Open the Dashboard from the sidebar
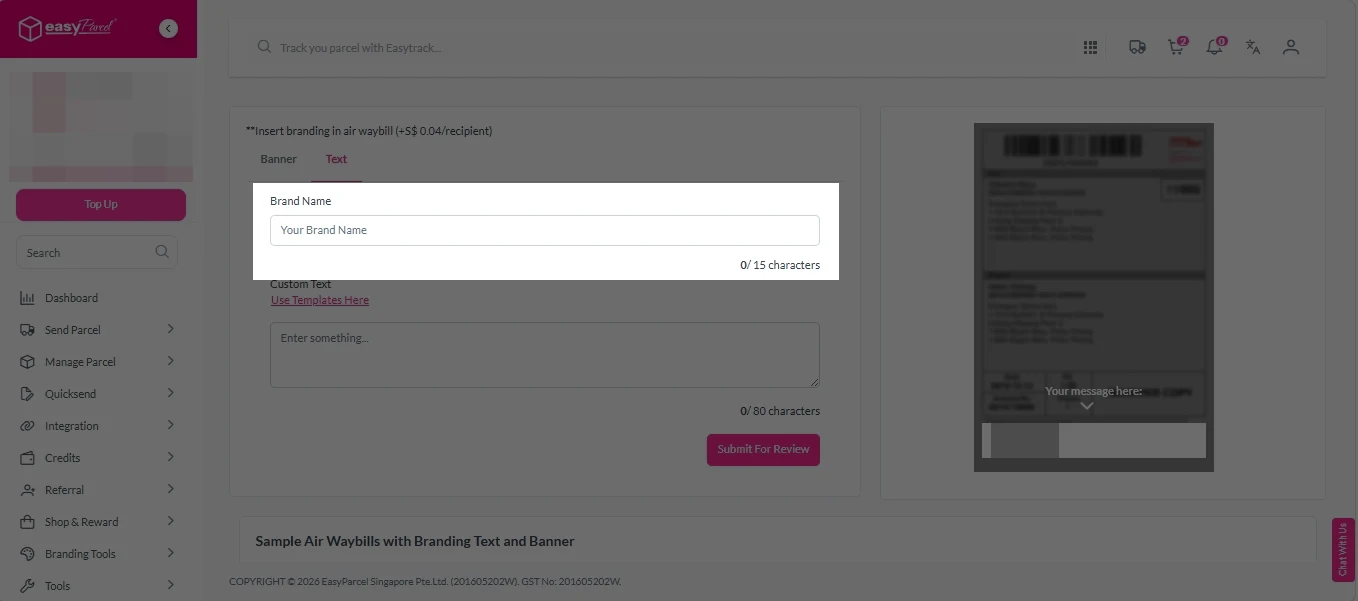The image size is (1358, 601). [70, 297]
